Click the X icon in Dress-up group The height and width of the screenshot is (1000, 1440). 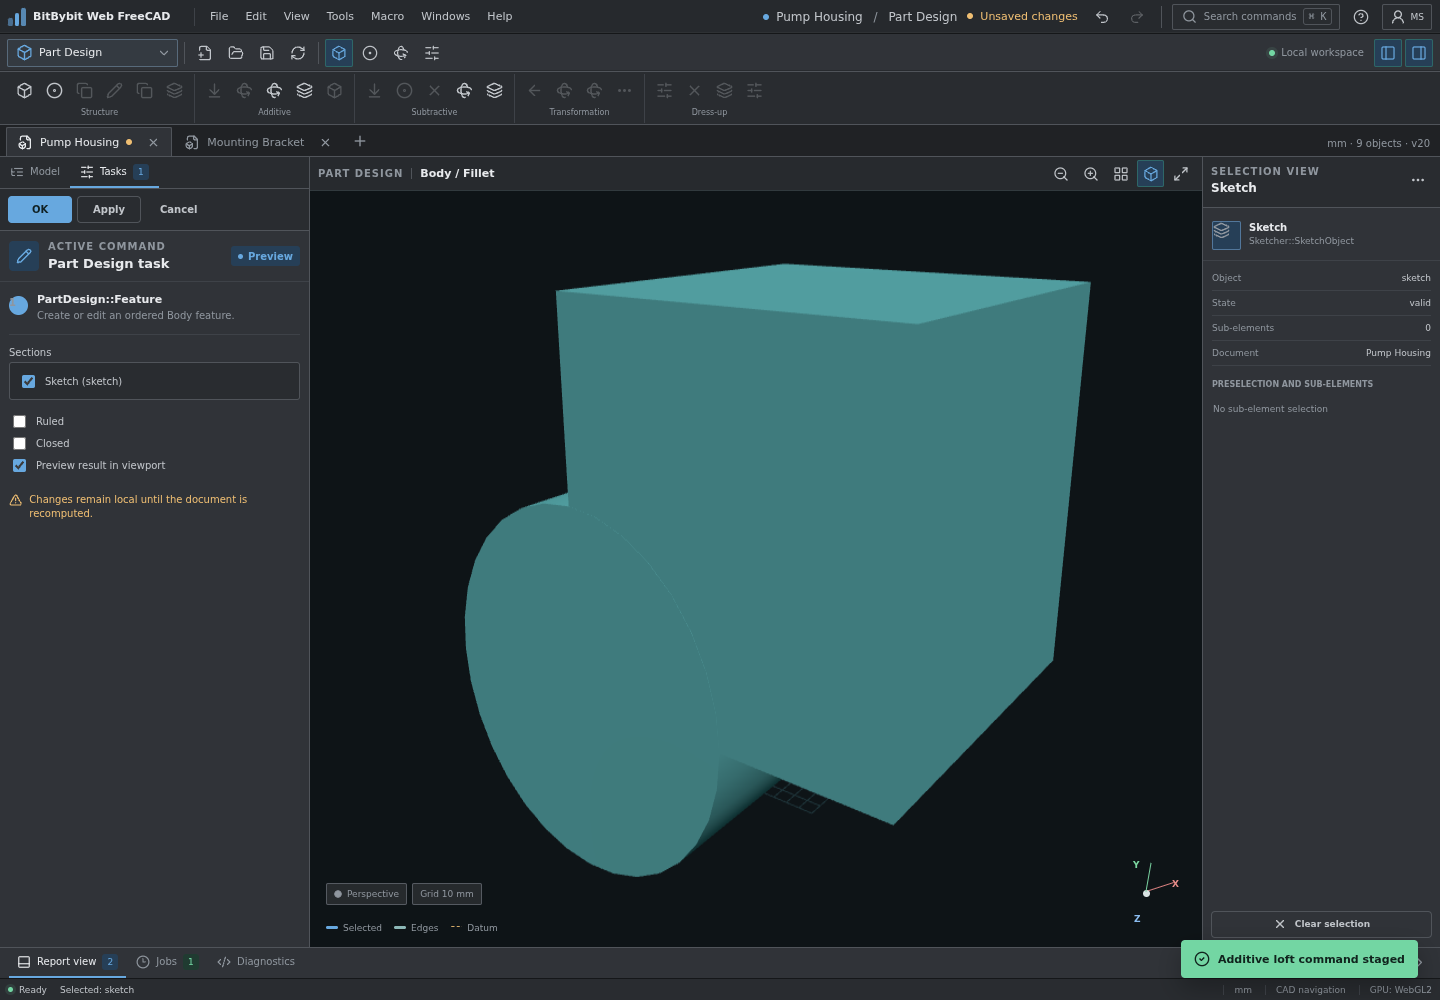pyautogui.click(x=695, y=91)
